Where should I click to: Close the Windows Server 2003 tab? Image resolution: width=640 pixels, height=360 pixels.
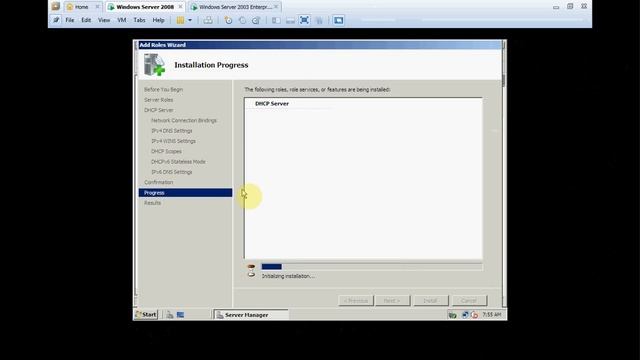(x=276, y=7)
